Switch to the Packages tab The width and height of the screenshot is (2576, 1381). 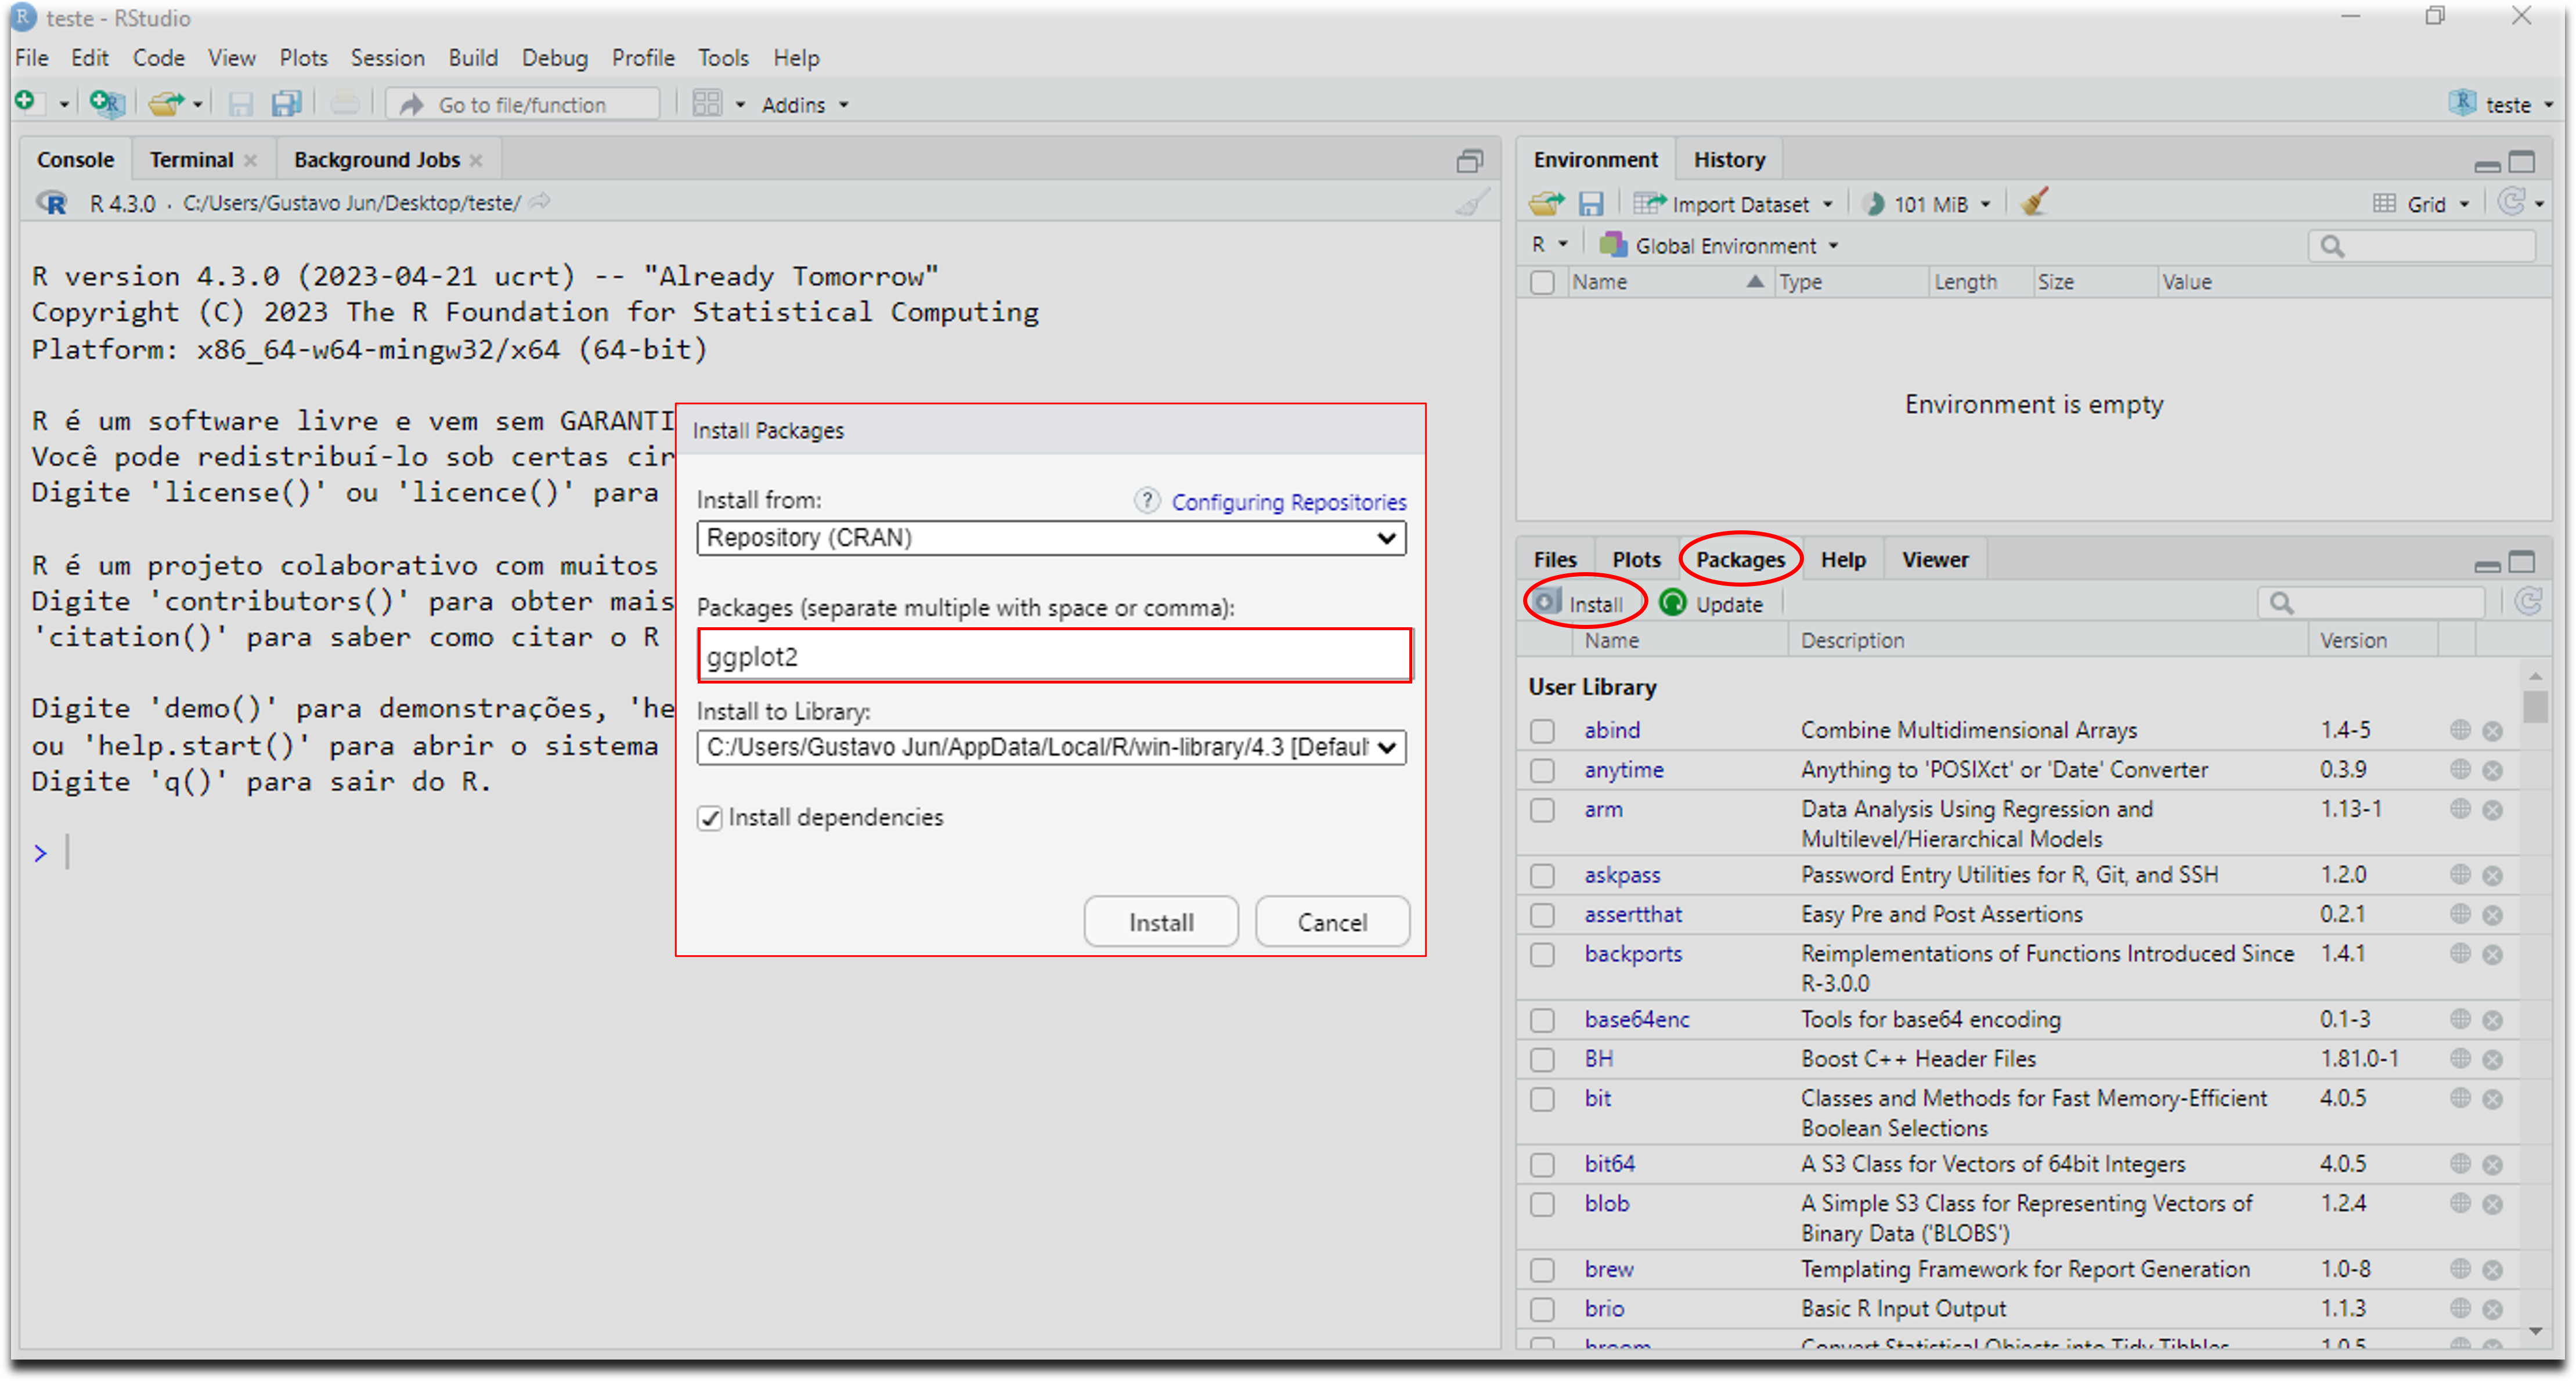pyautogui.click(x=1740, y=560)
